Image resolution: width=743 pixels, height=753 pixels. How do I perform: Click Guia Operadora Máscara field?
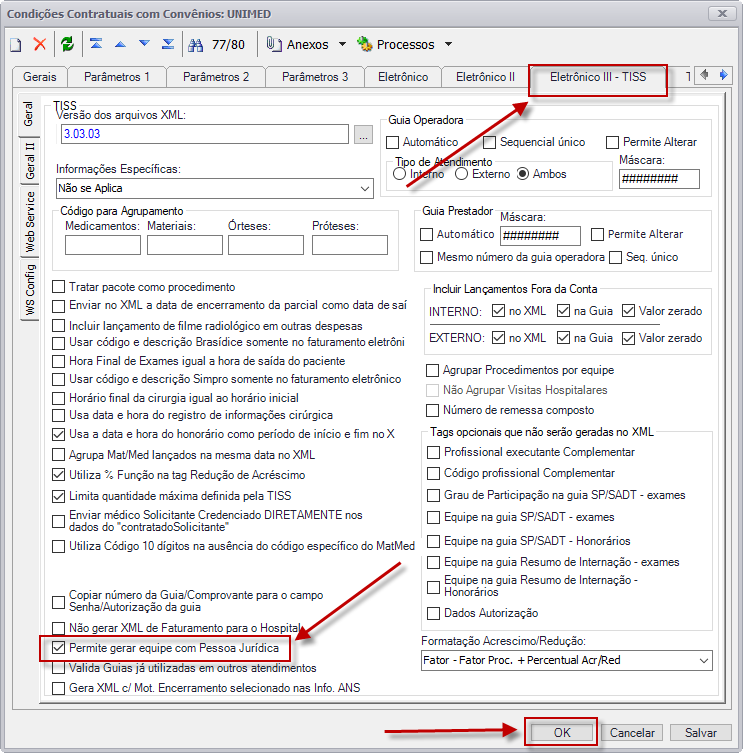pos(659,179)
